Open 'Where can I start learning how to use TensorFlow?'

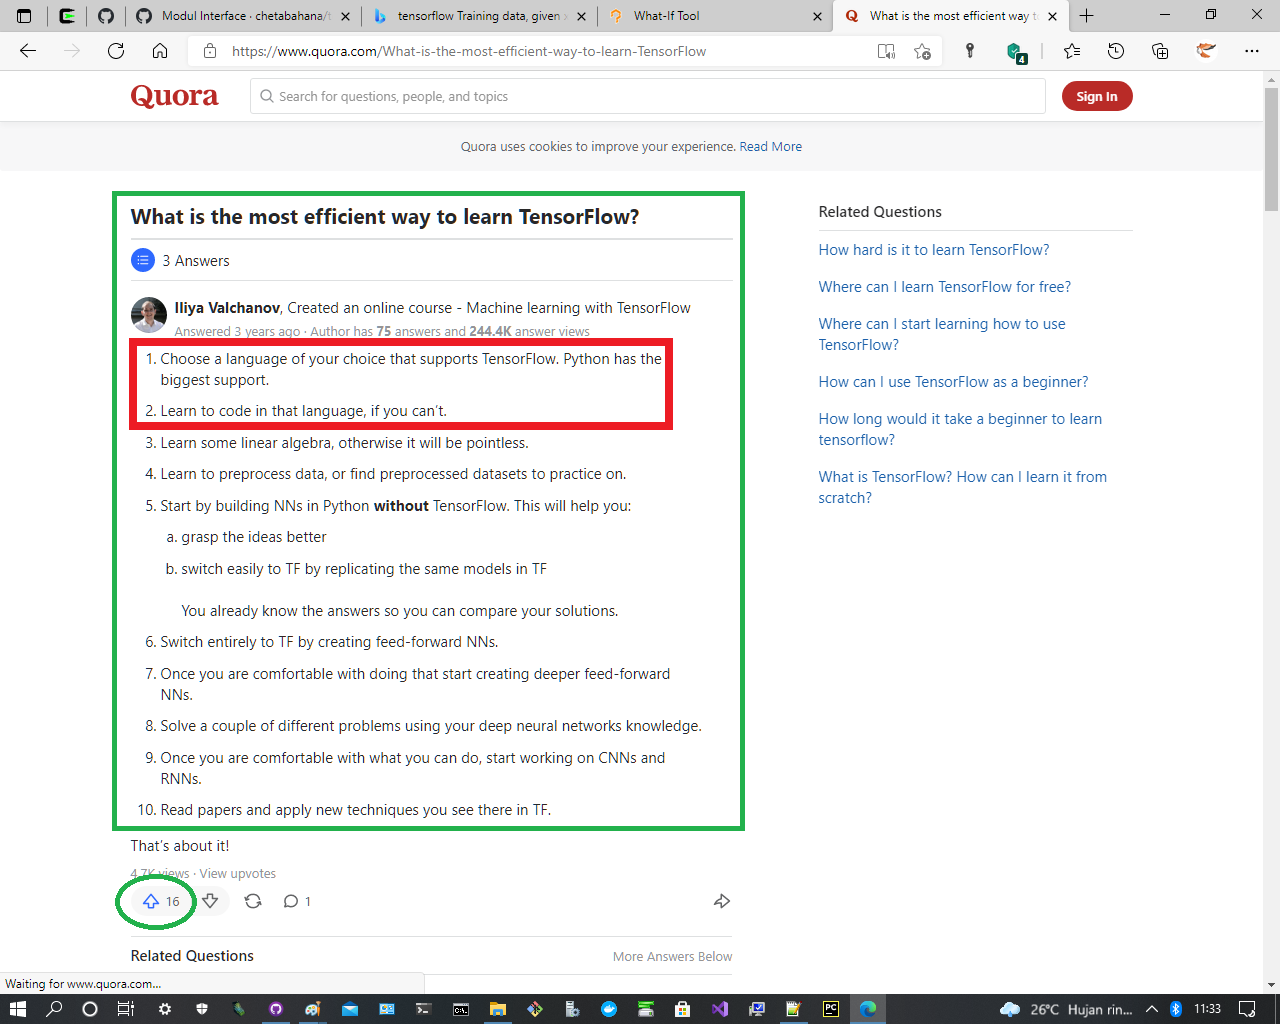[942, 334]
